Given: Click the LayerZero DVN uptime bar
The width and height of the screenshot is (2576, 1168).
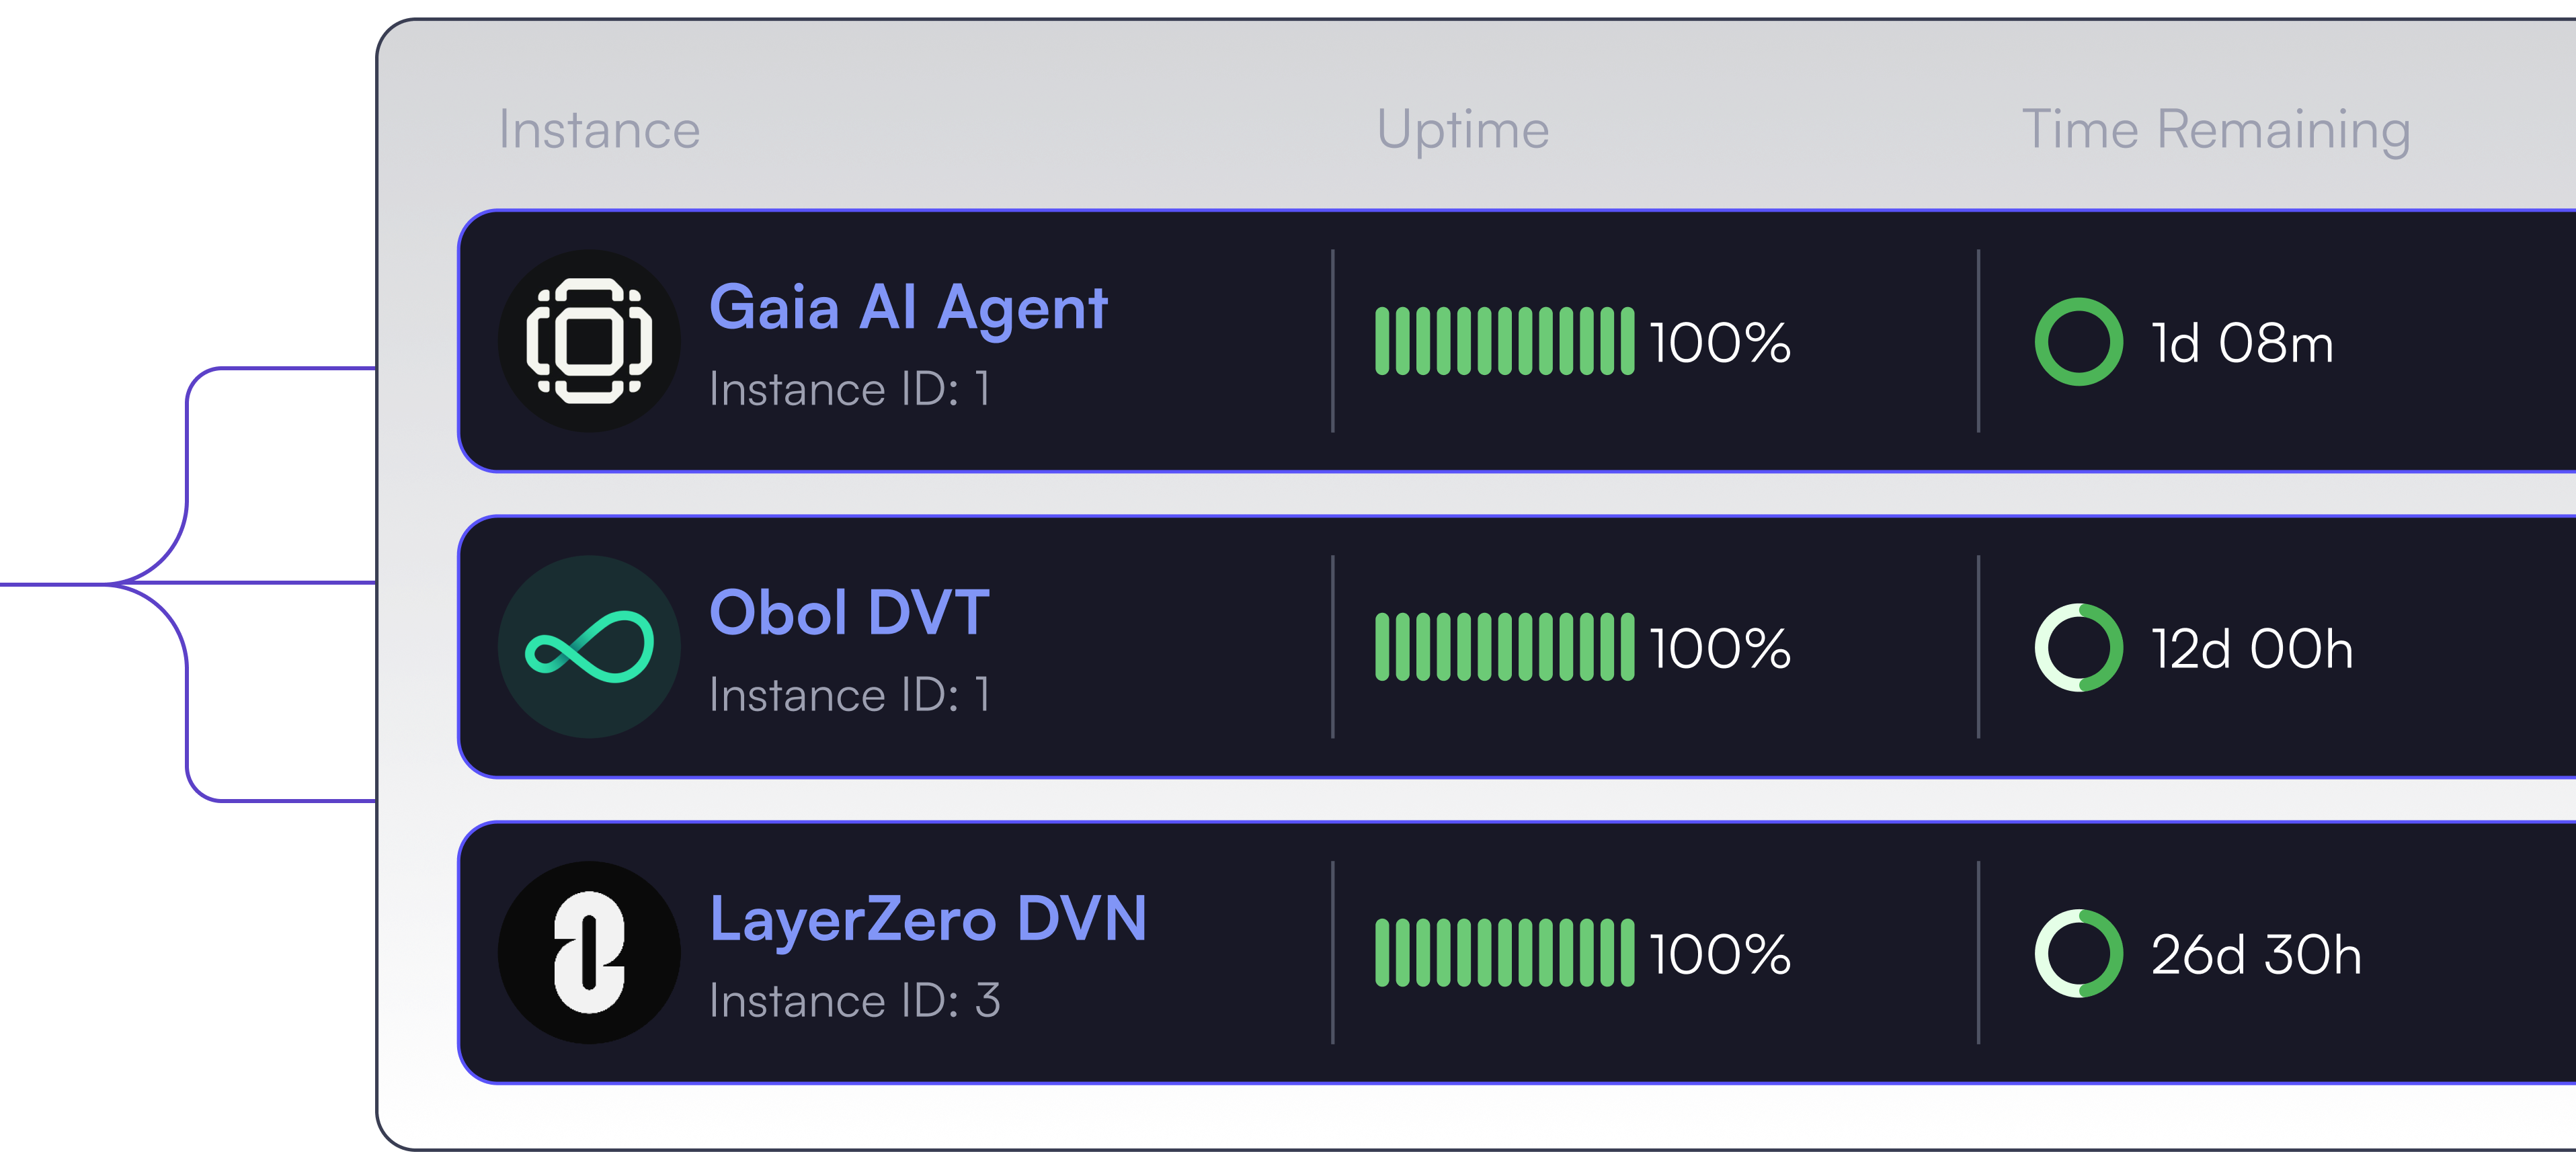Looking at the screenshot, I should coord(1504,954).
